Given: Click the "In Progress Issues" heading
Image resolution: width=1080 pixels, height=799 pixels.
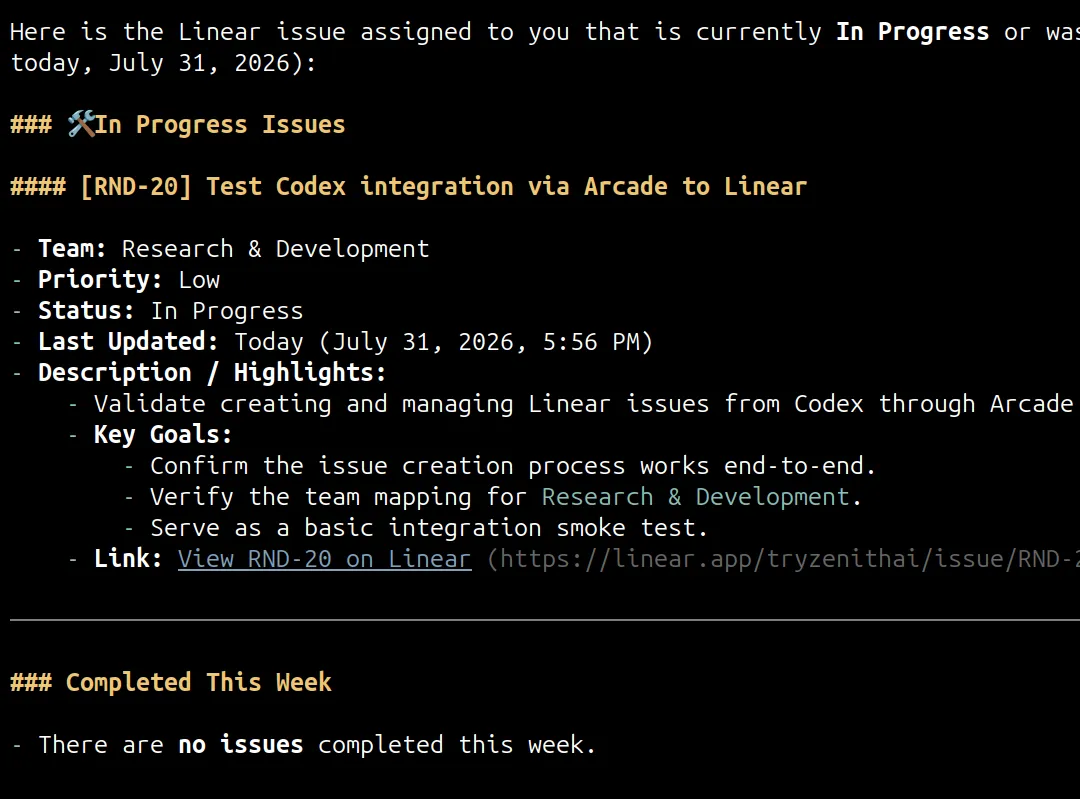Looking at the screenshot, I should pyautogui.click(x=220, y=125).
